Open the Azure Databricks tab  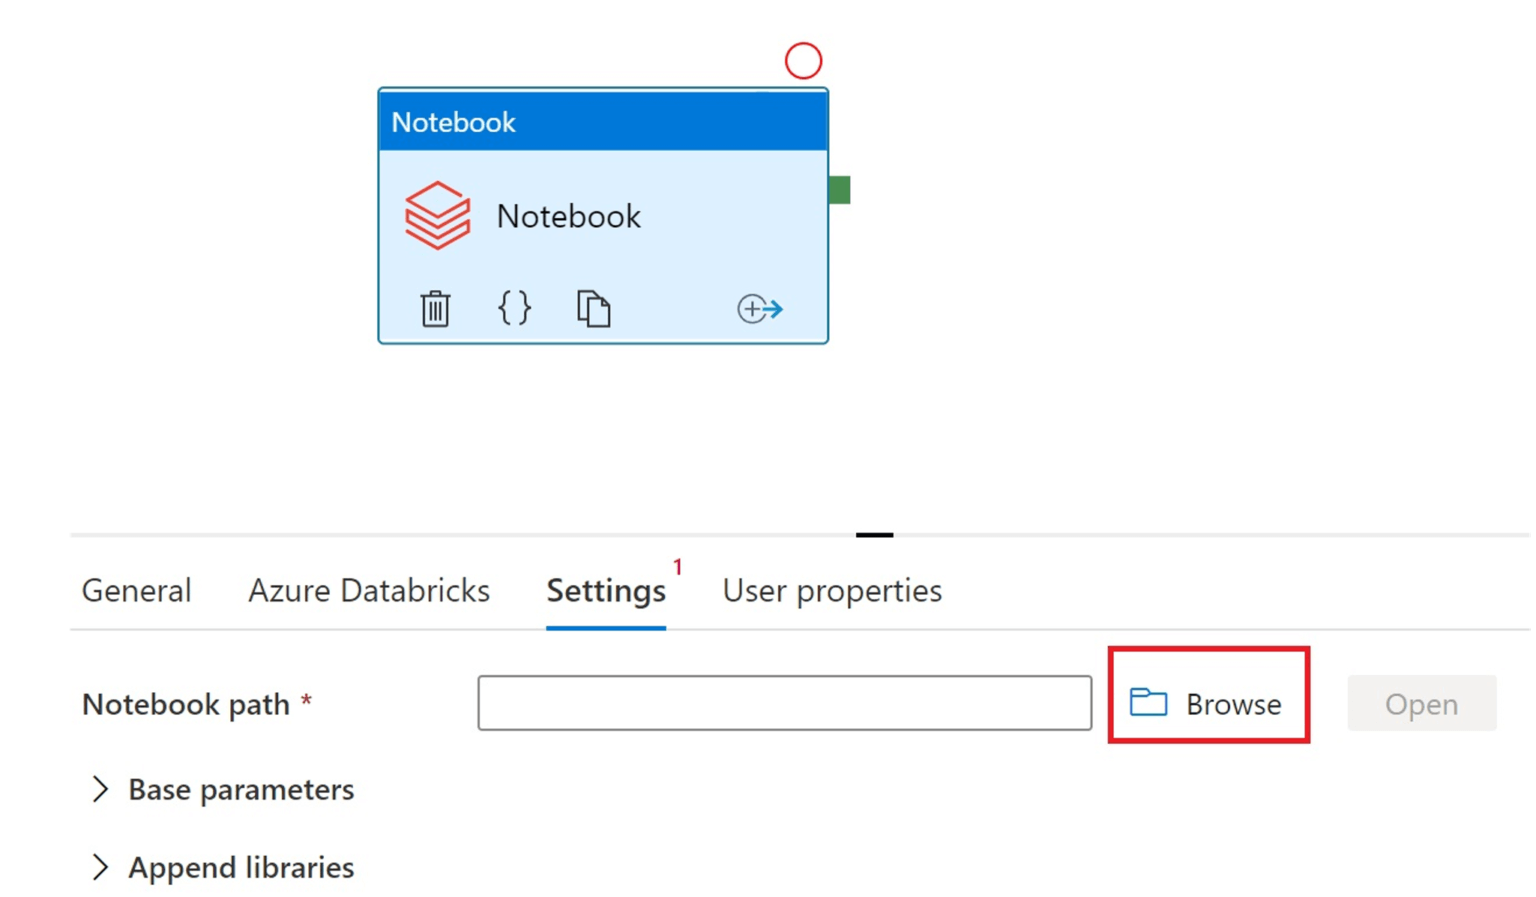(368, 590)
